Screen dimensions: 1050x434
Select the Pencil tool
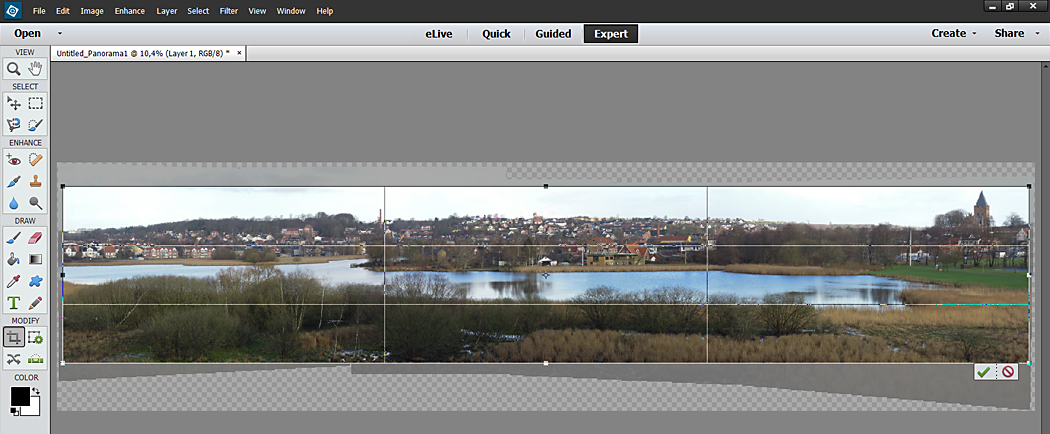pyautogui.click(x=35, y=303)
